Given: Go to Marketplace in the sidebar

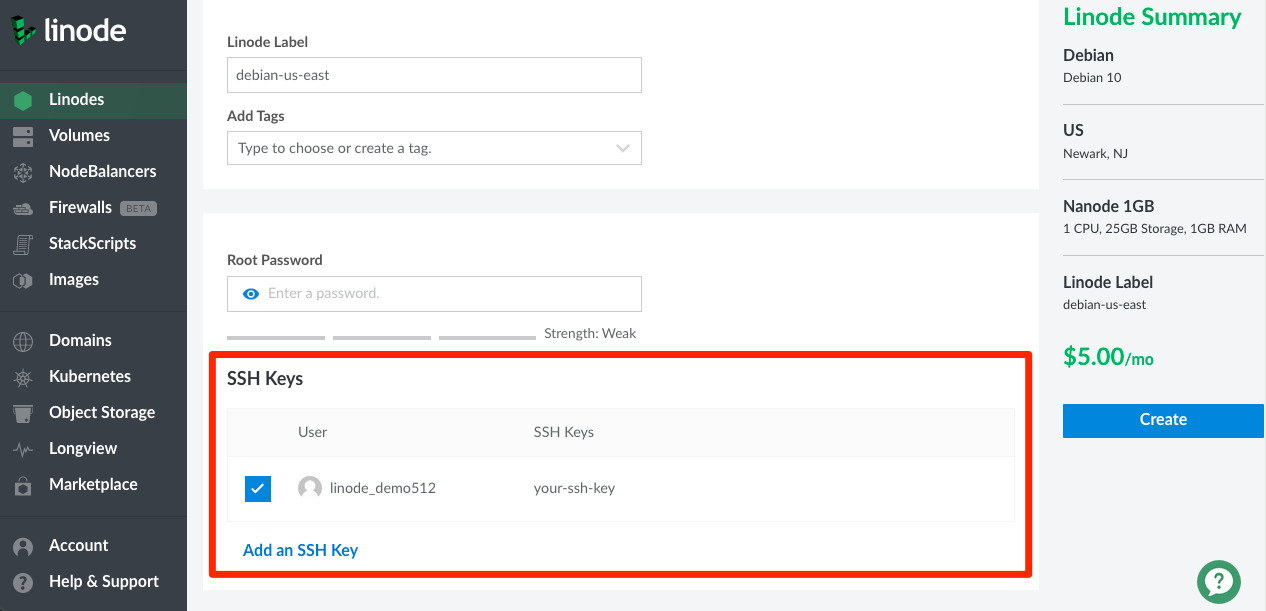Looking at the screenshot, I should (93, 485).
